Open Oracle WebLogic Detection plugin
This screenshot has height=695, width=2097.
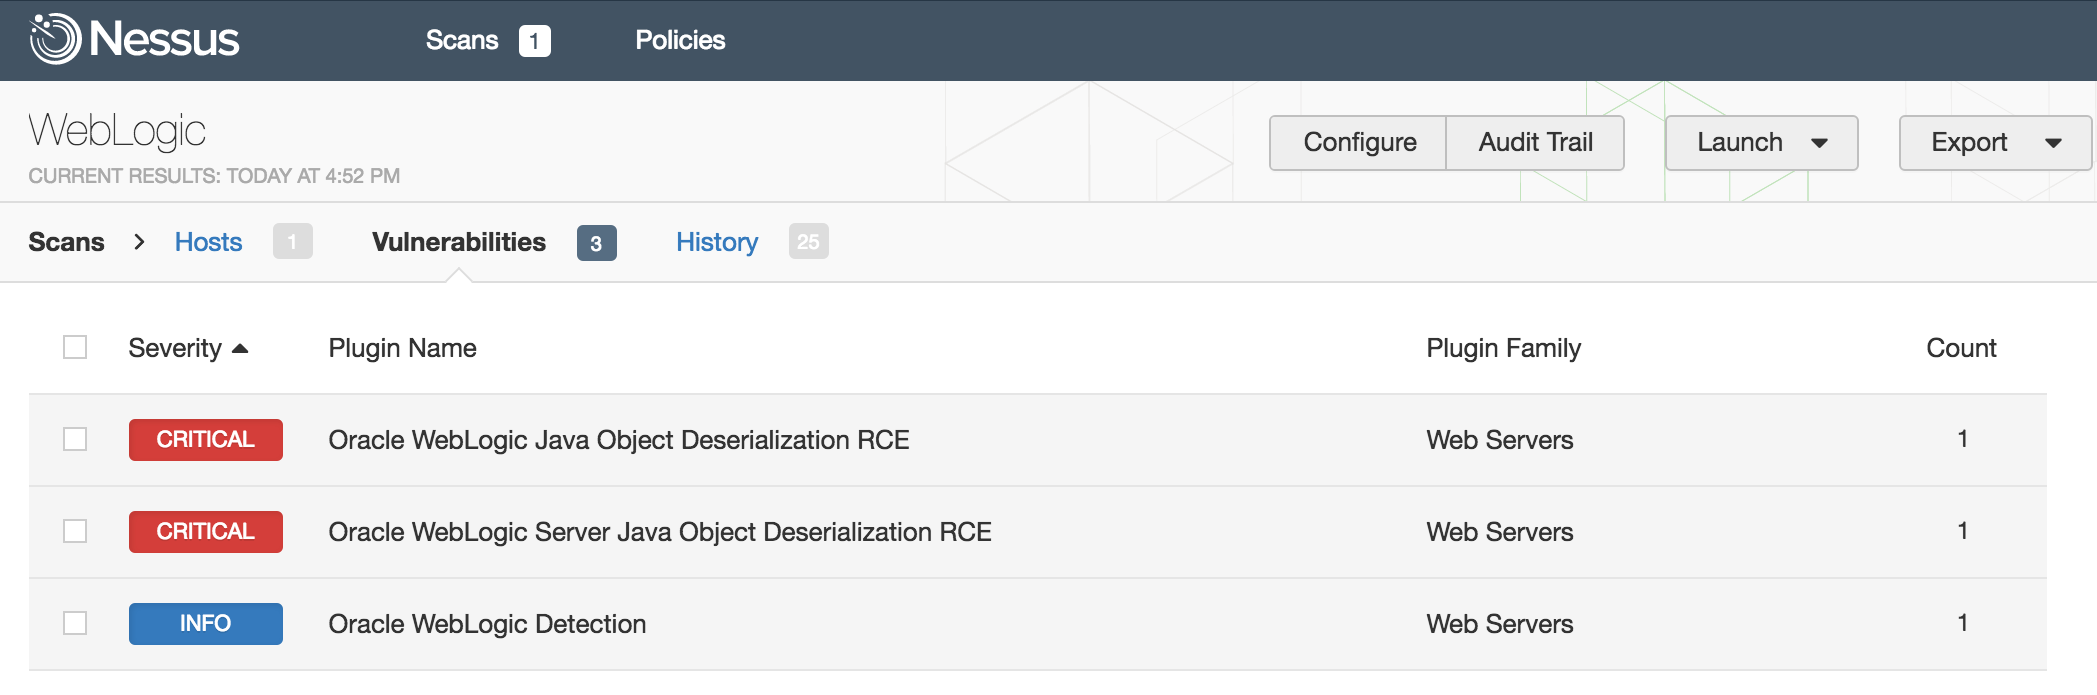(487, 624)
